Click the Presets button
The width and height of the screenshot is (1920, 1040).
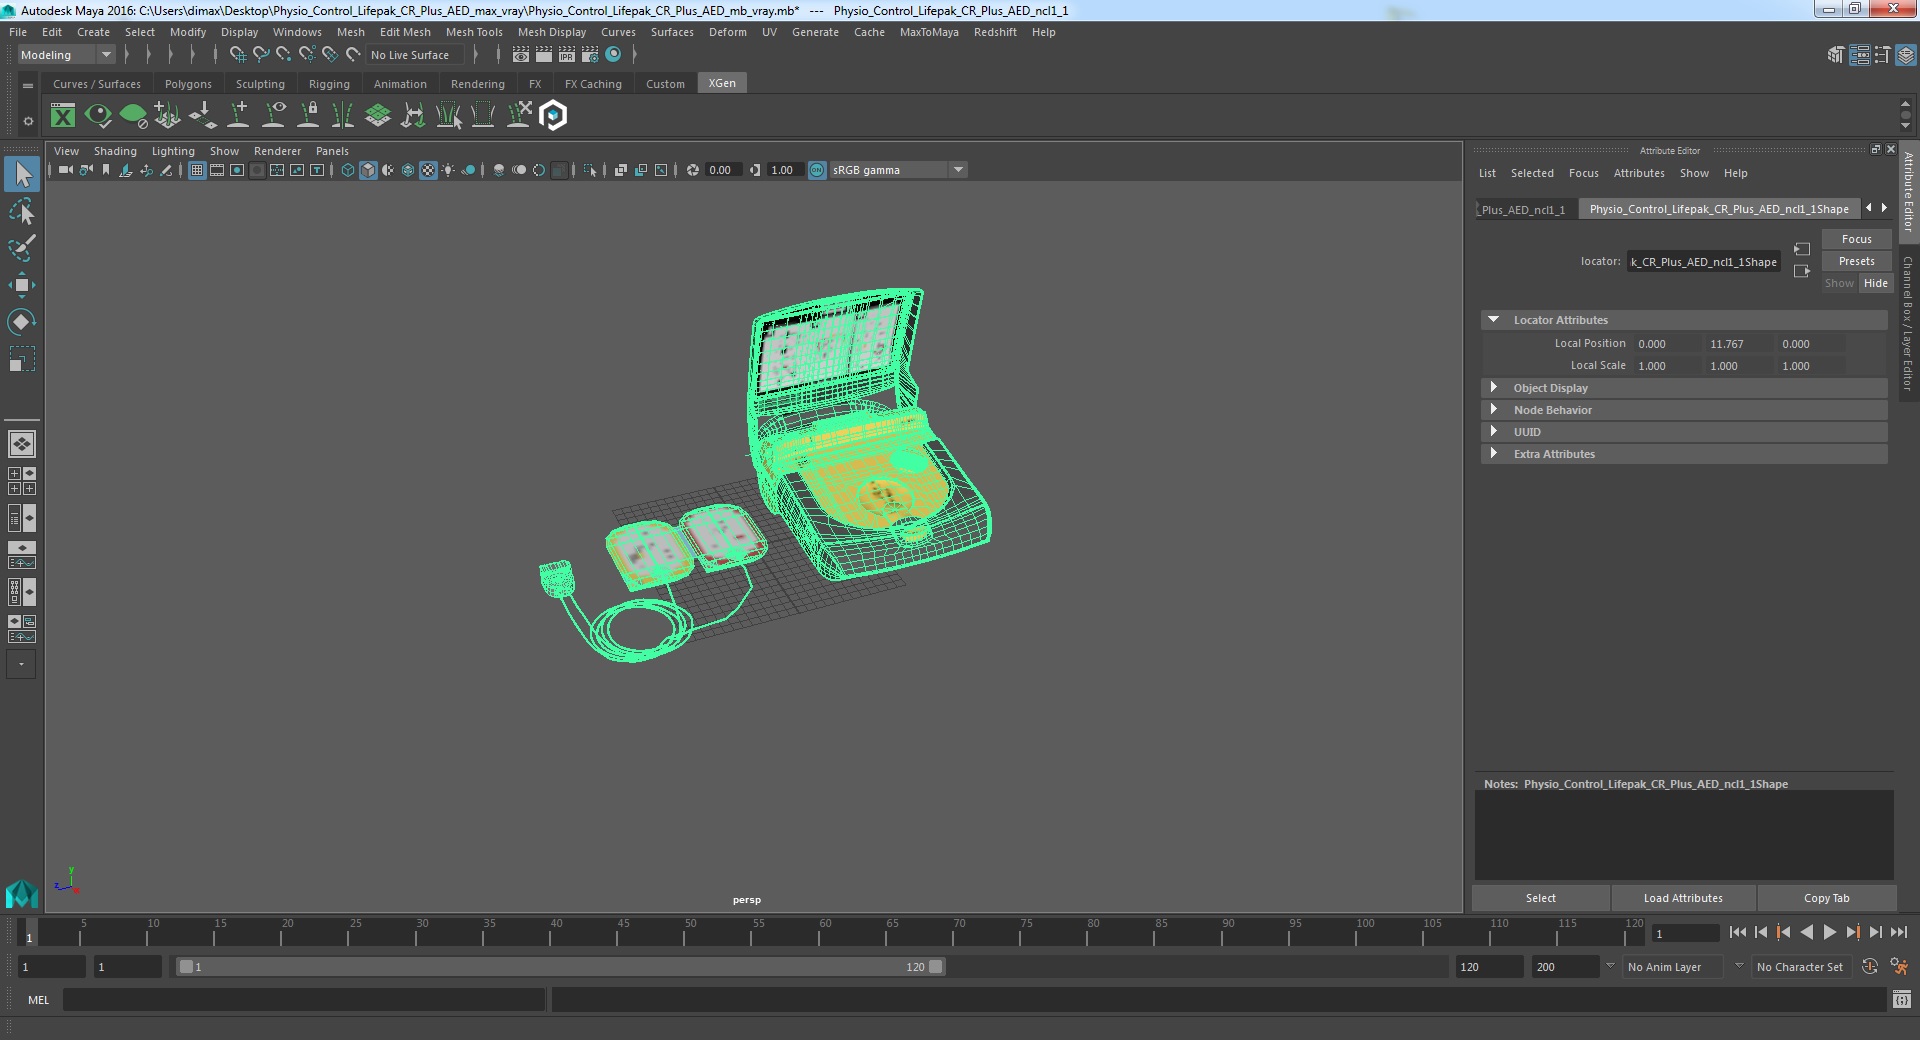1856,261
